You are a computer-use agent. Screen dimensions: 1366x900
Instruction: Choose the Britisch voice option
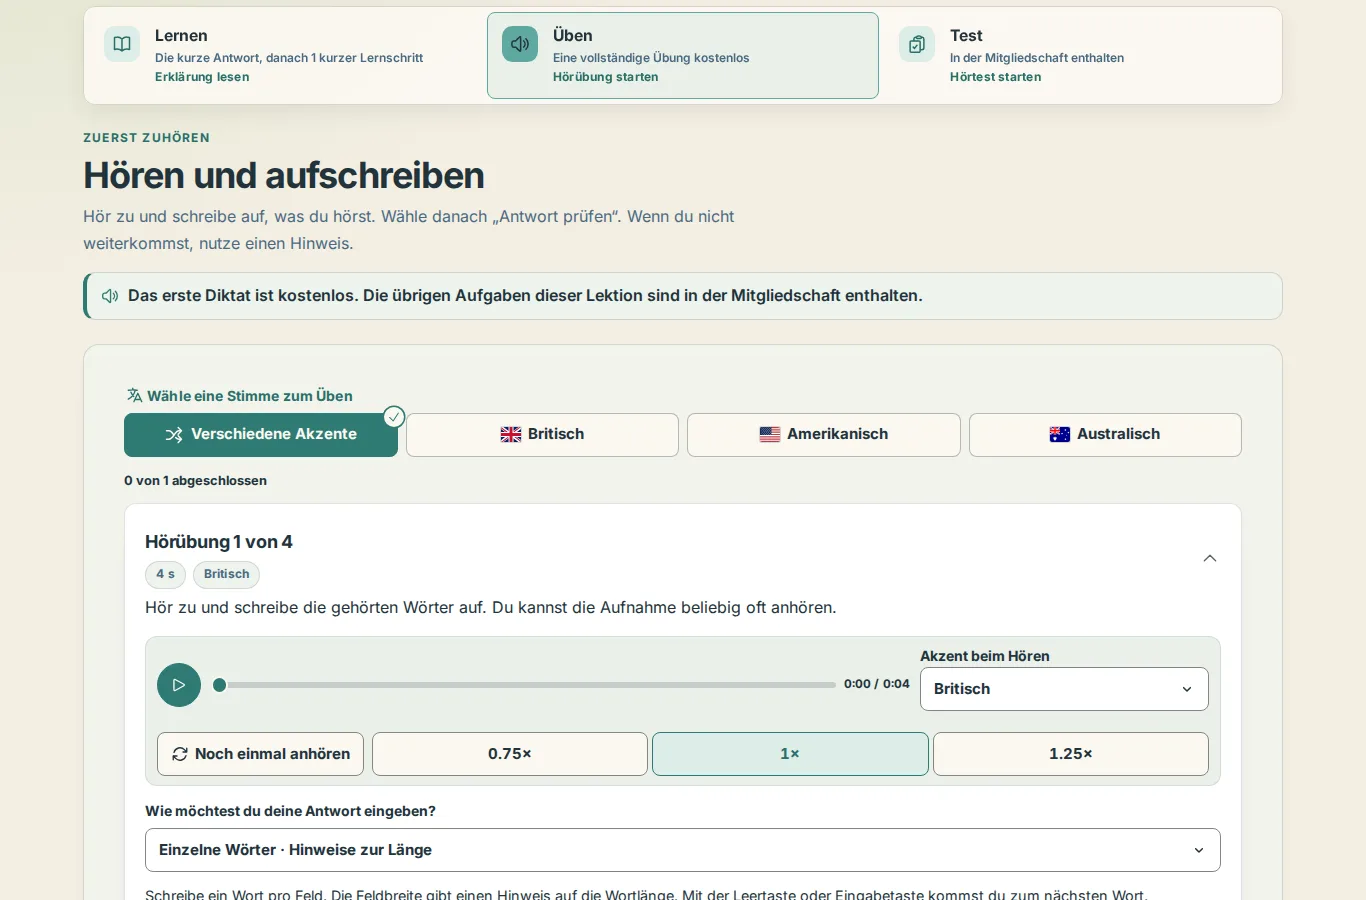pyautogui.click(x=542, y=435)
